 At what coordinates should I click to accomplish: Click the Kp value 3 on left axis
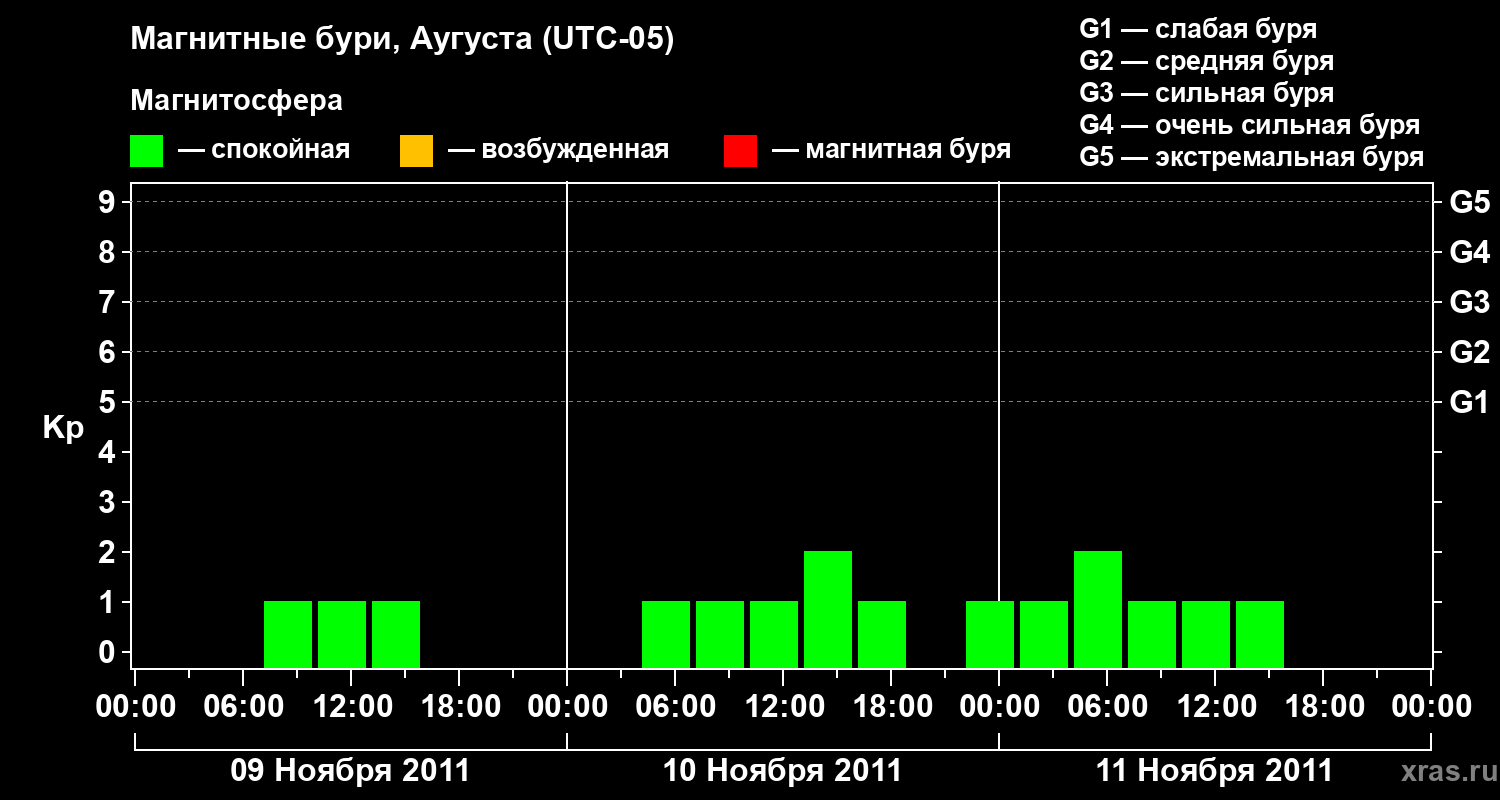(109, 502)
